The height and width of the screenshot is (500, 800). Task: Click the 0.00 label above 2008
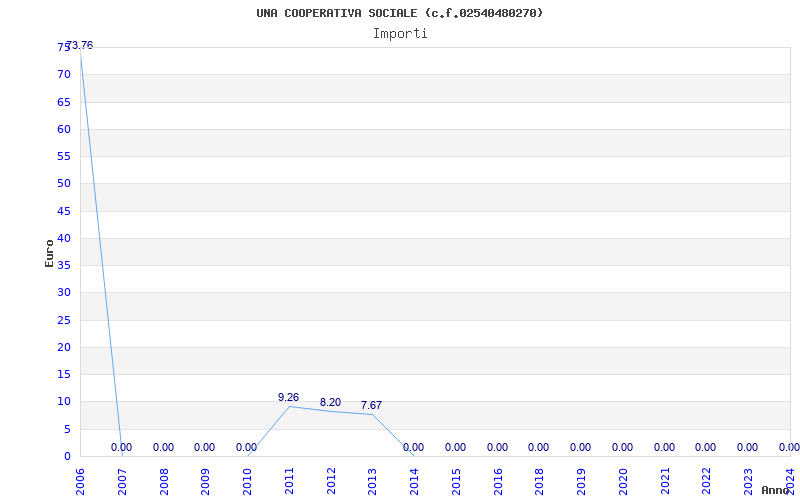163,447
